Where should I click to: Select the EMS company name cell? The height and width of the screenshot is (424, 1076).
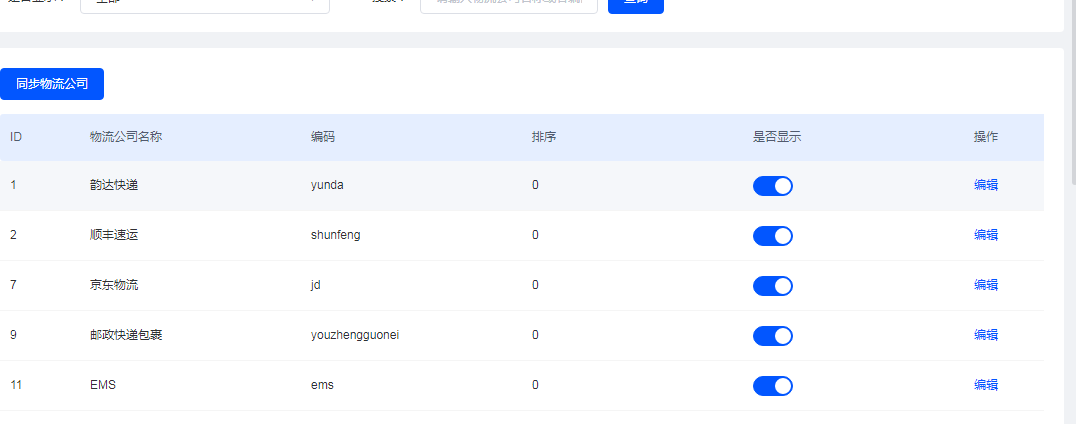(x=103, y=385)
